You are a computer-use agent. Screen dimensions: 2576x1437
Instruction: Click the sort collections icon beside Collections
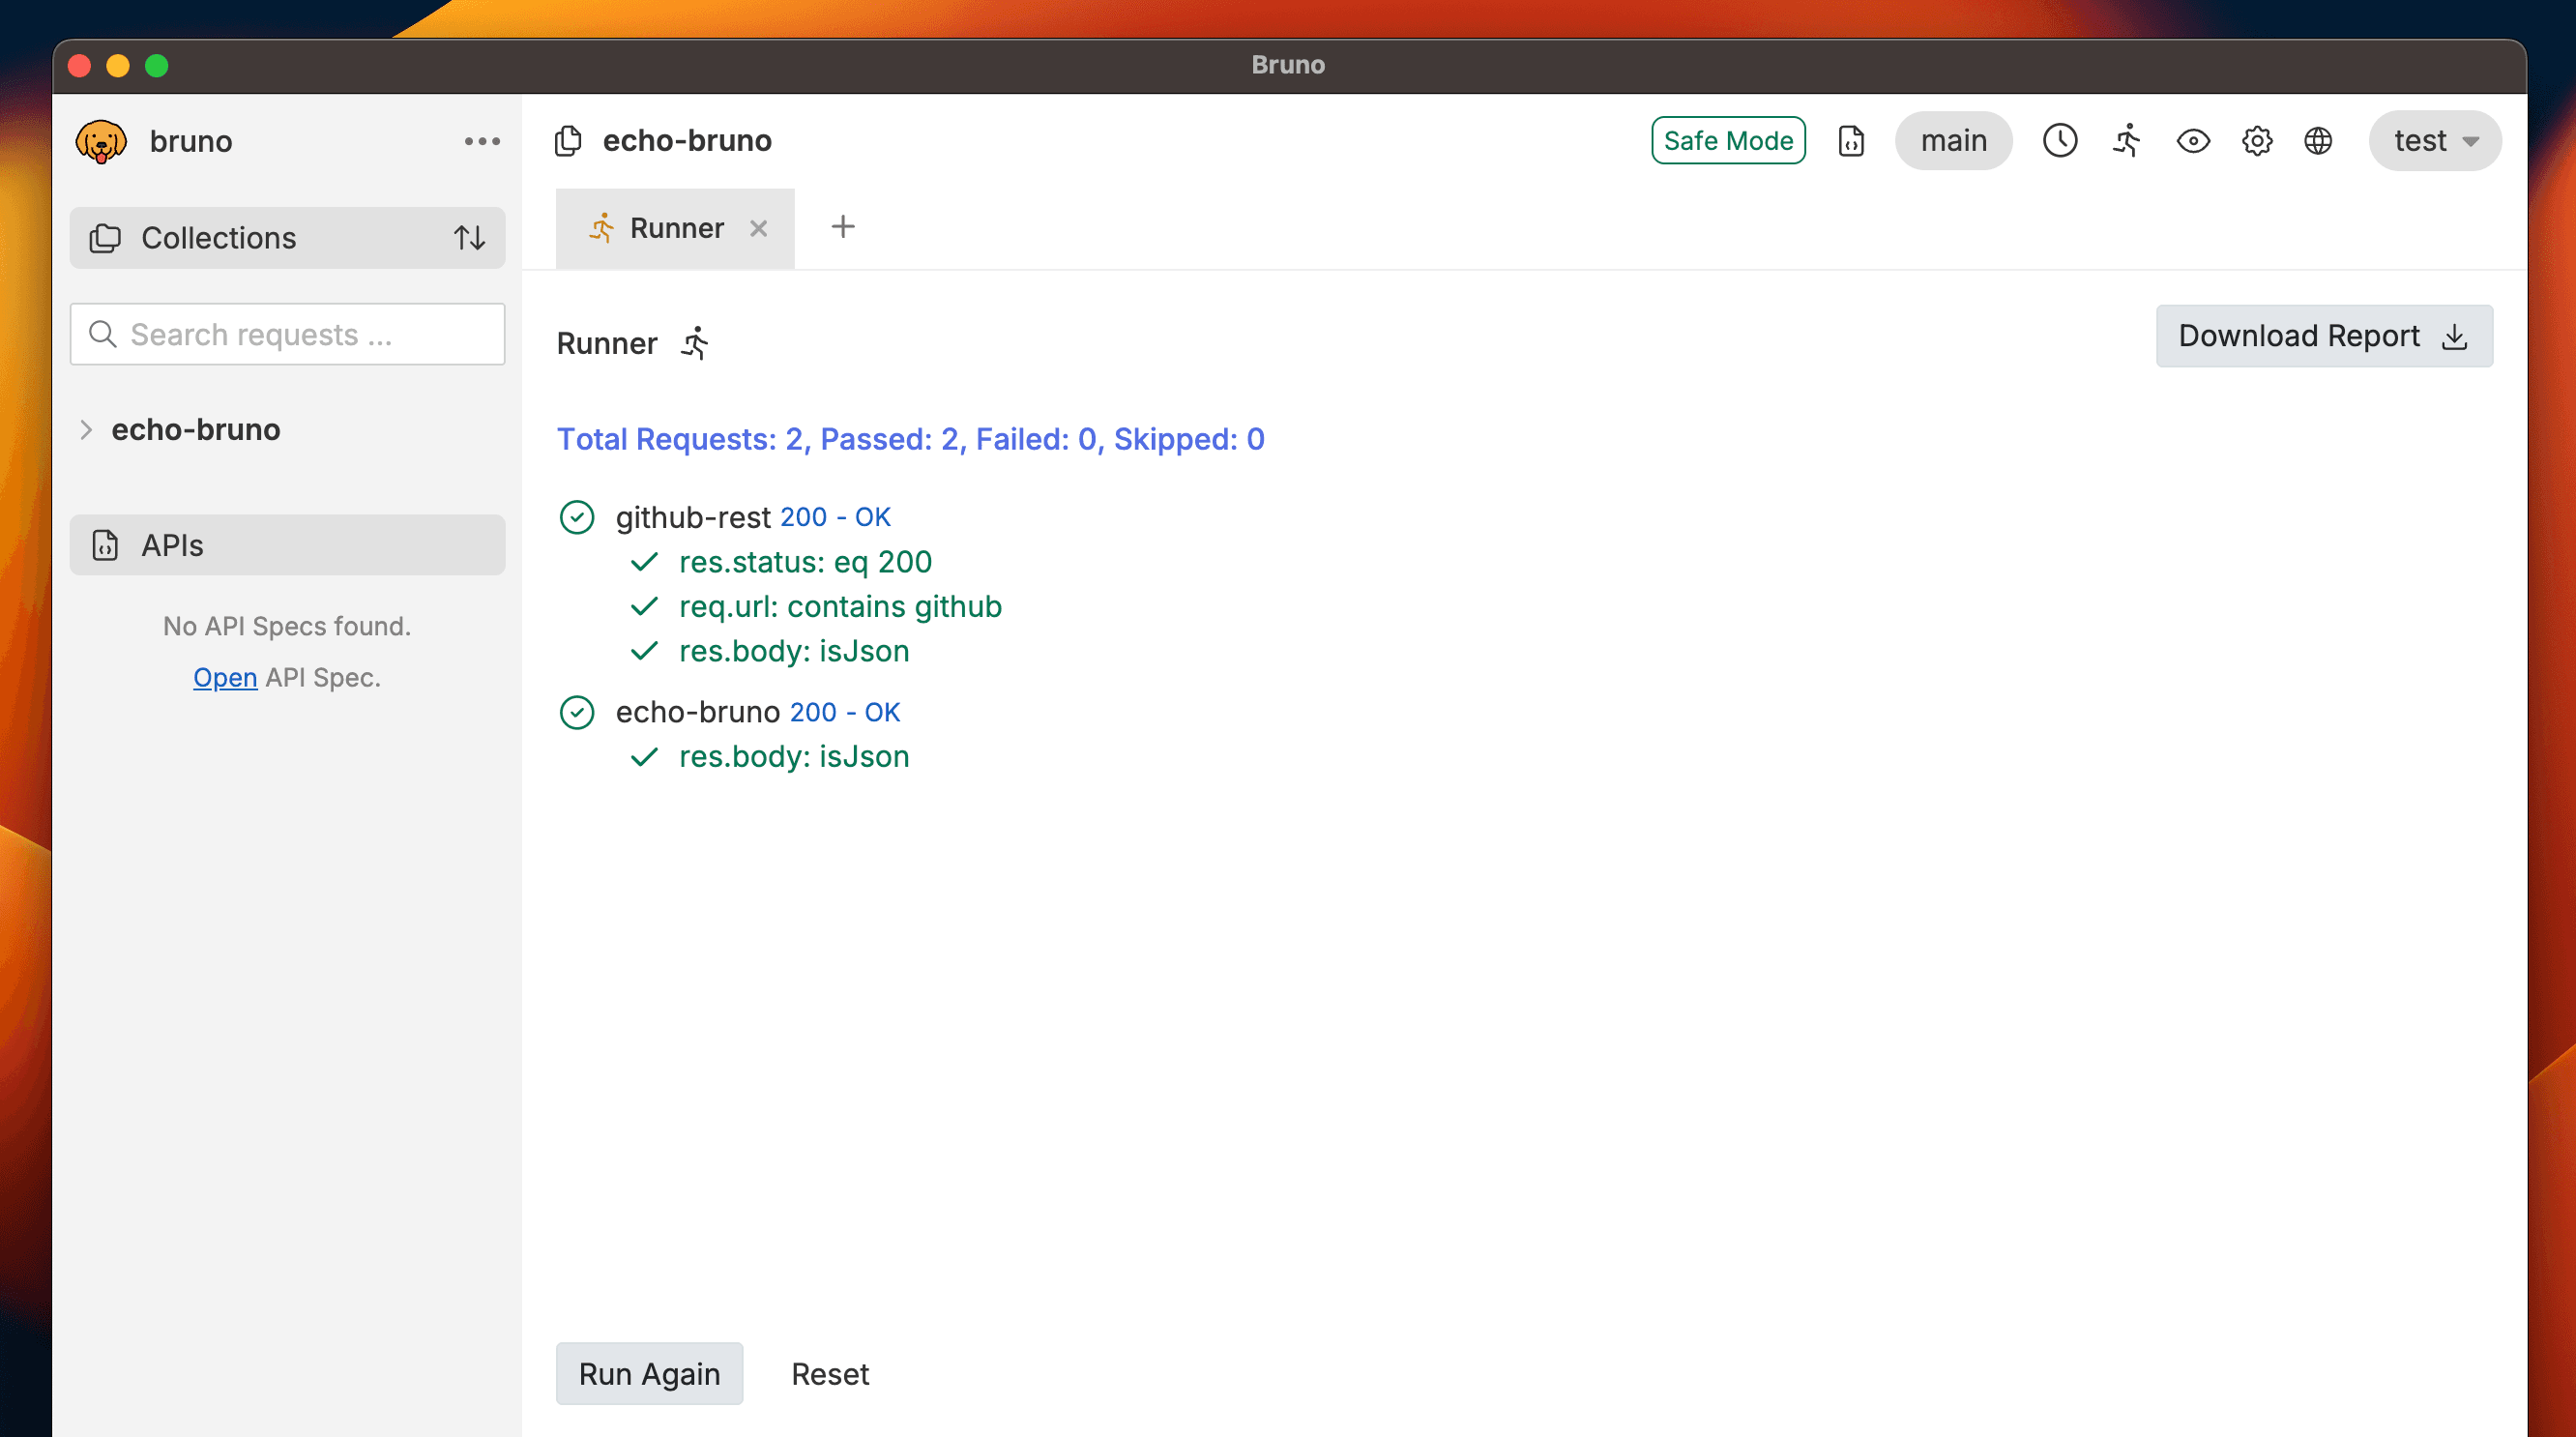point(469,237)
